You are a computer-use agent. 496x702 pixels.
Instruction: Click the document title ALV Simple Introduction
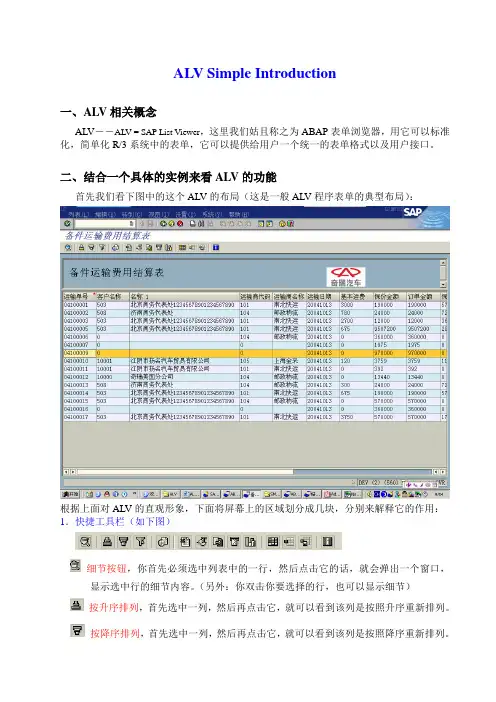[254, 73]
